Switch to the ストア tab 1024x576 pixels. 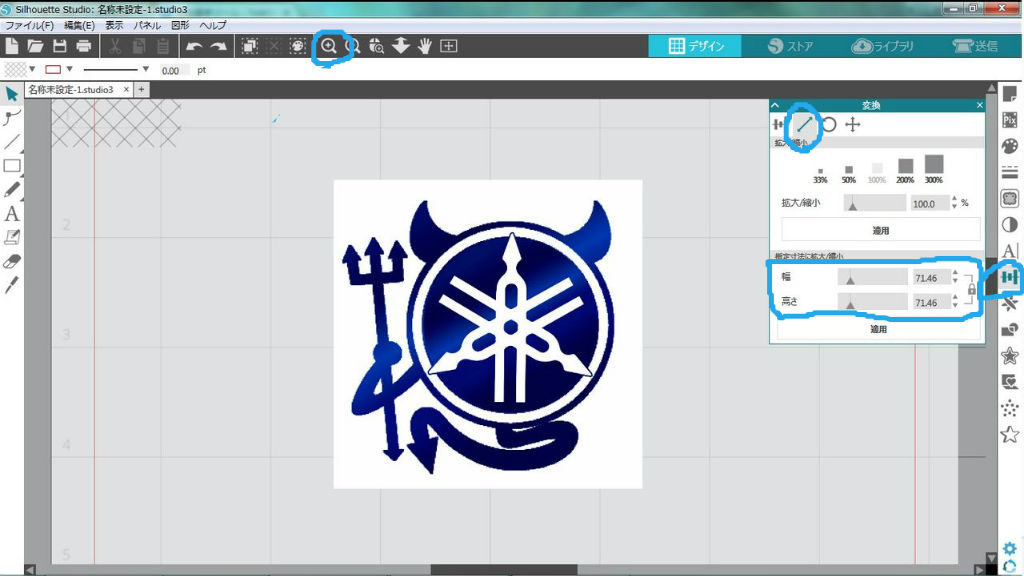(x=790, y=46)
